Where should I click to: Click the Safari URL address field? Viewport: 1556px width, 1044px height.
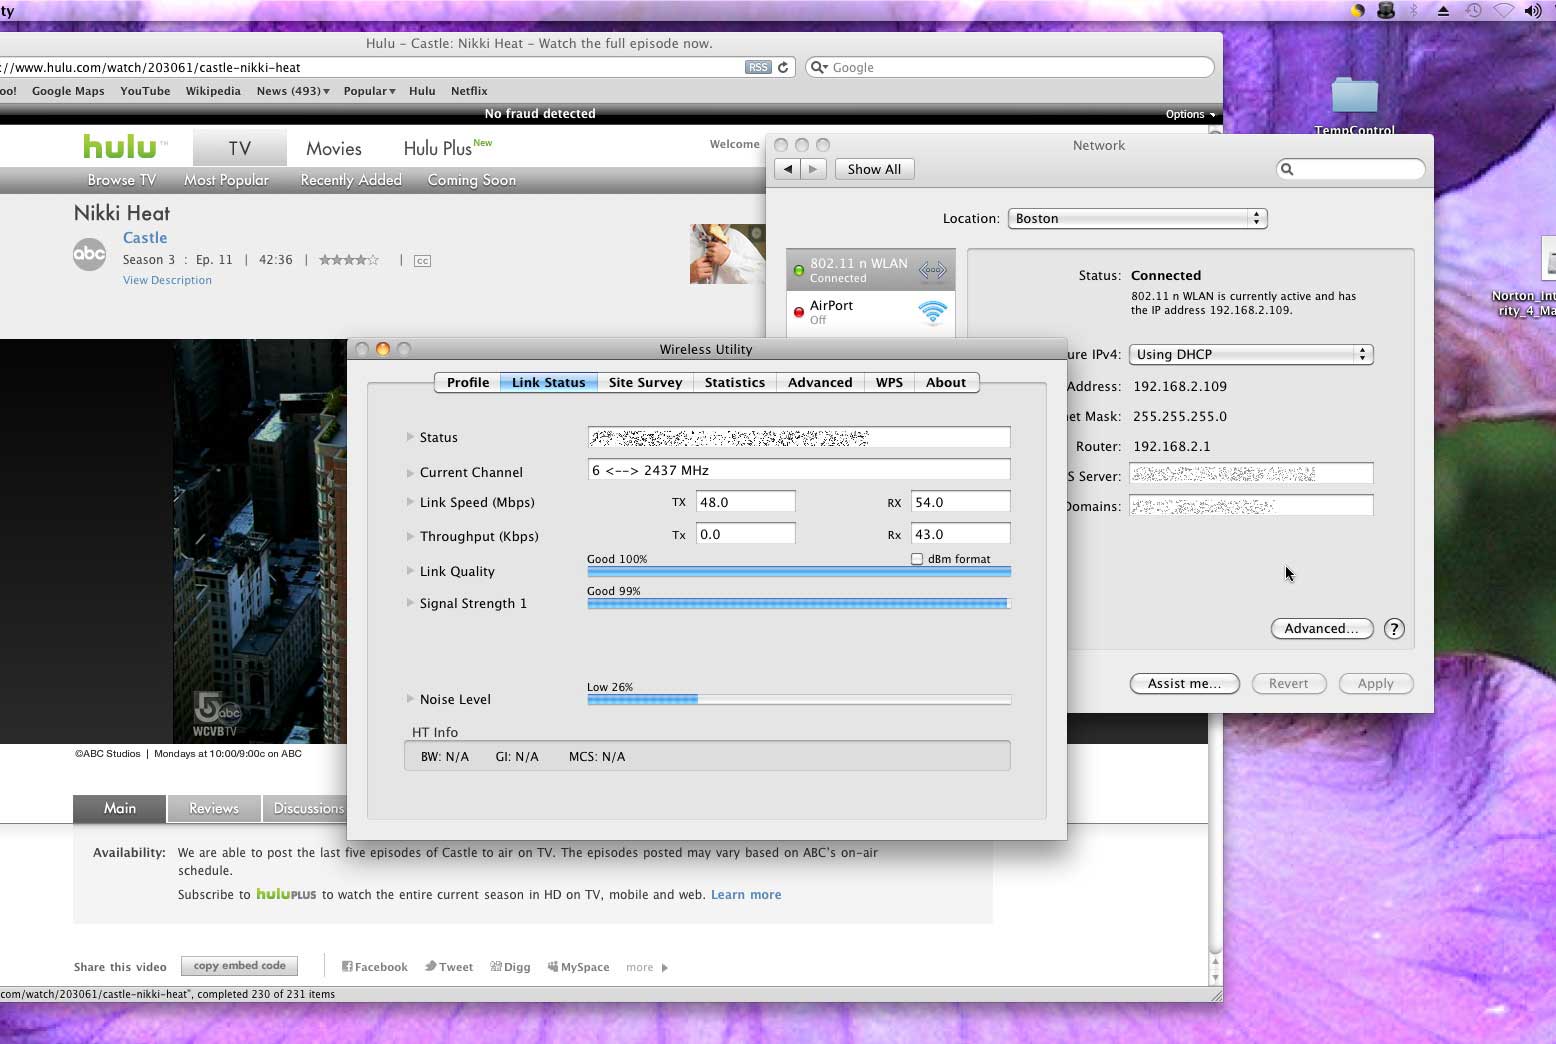[x=370, y=67]
